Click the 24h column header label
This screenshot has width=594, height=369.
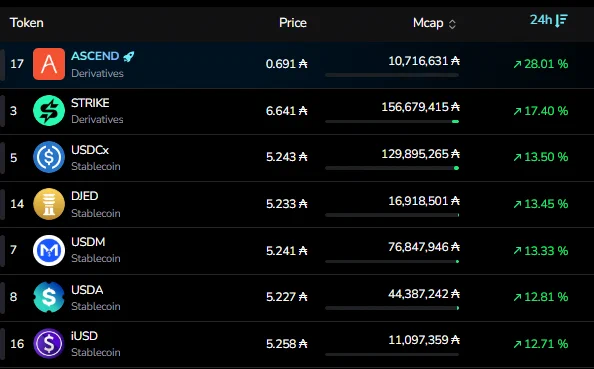(x=541, y=20)
